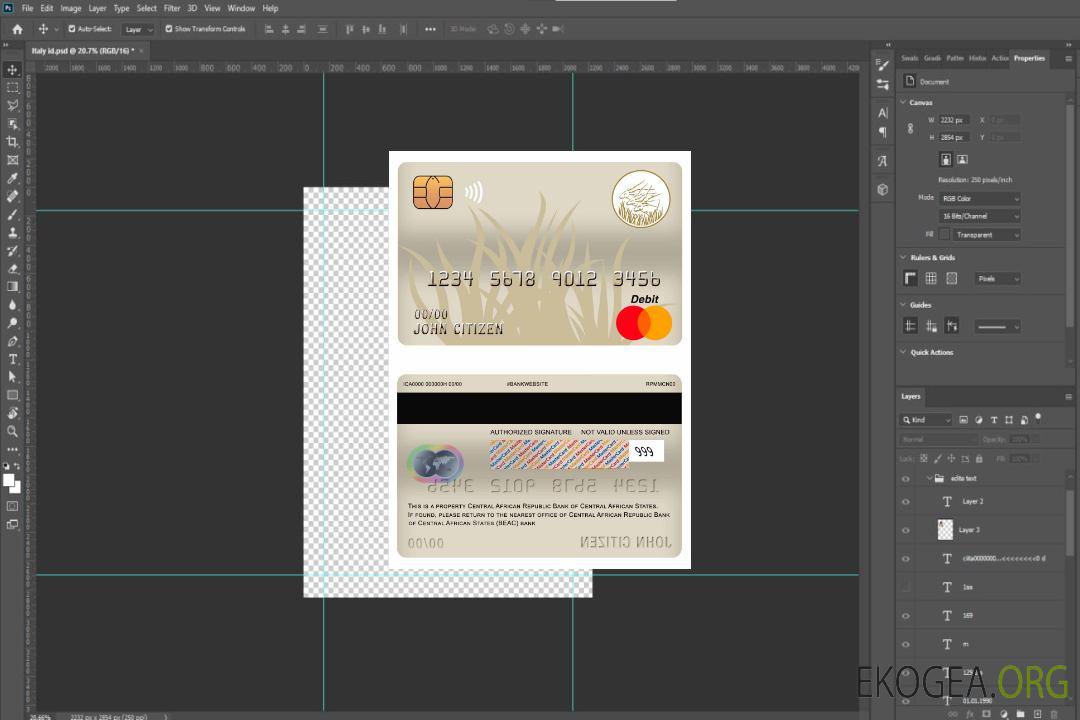Select the Eraser tool
The width and height of the screenshot is (1080, 720).
coord(13,268)
